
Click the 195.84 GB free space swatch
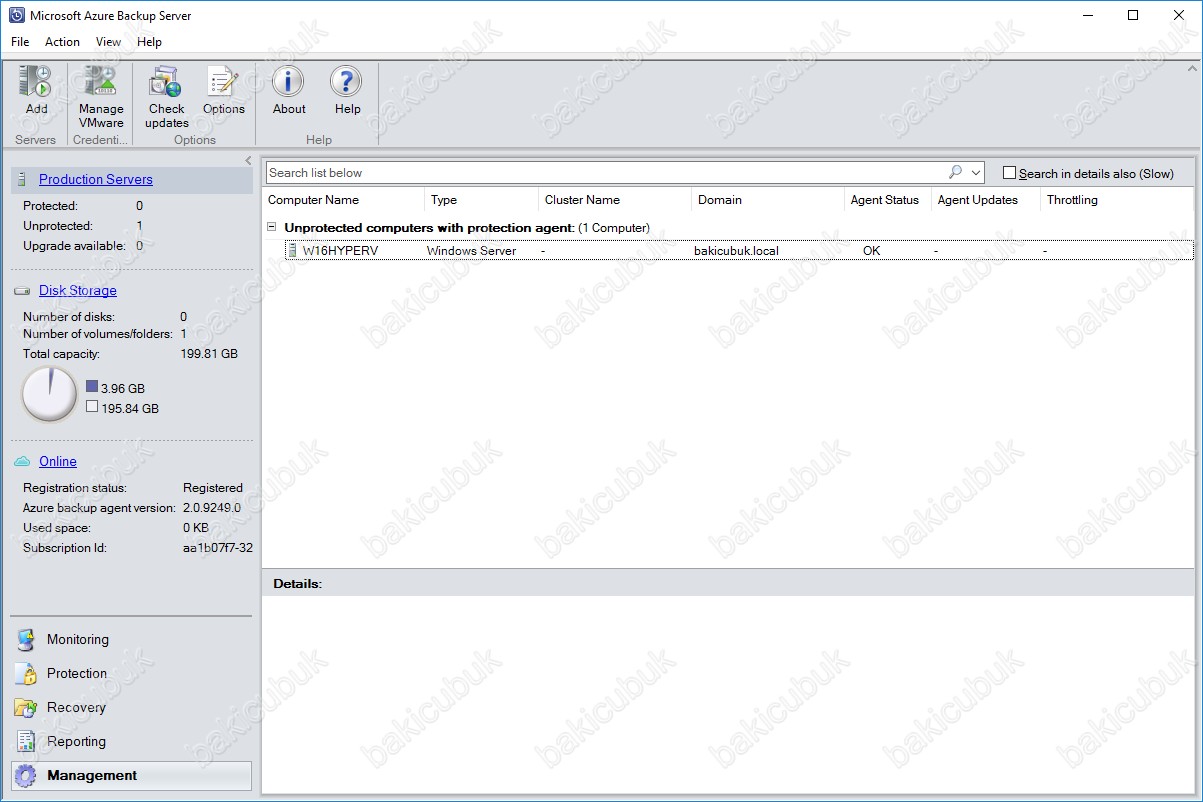point(92,407)
